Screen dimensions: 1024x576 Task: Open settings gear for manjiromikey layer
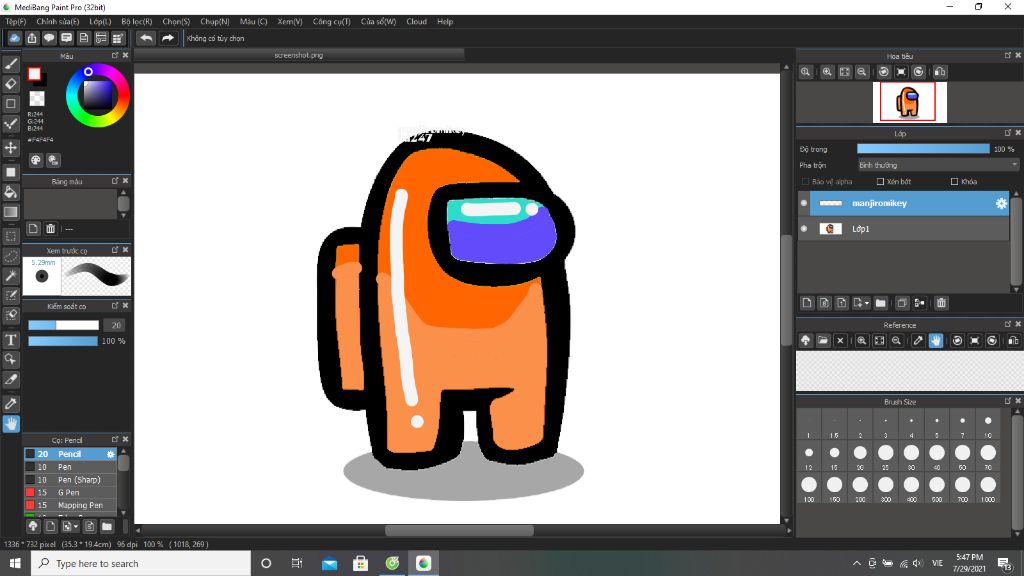[x=1000, y=203]
